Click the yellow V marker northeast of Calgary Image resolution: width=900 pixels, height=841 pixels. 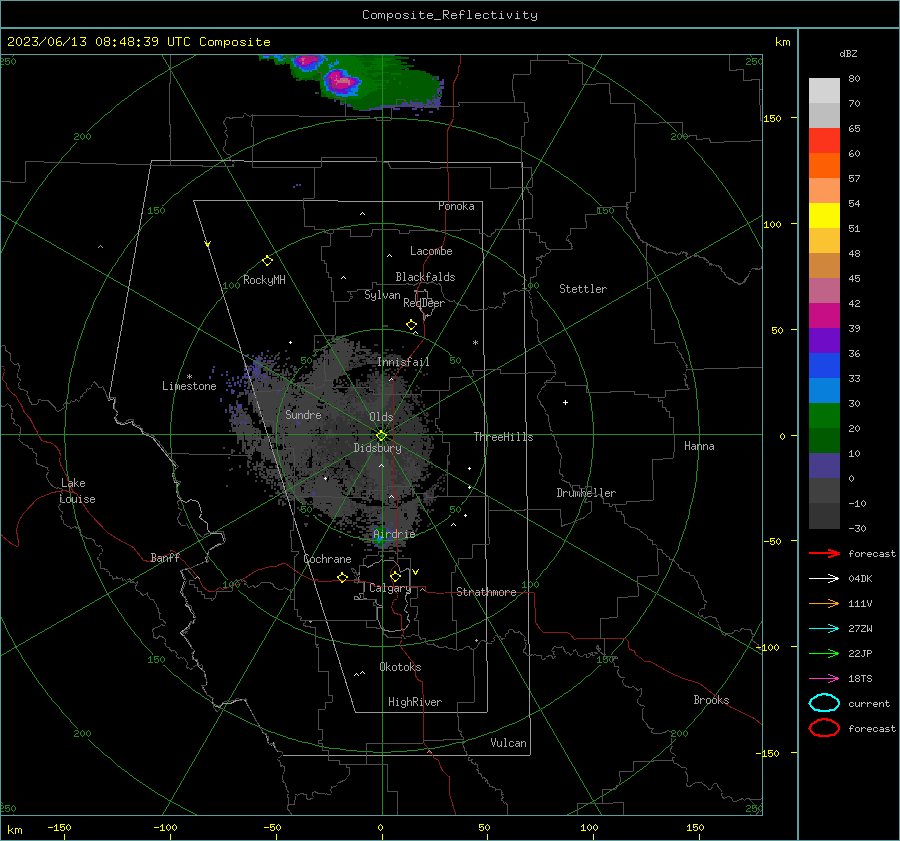416,572
